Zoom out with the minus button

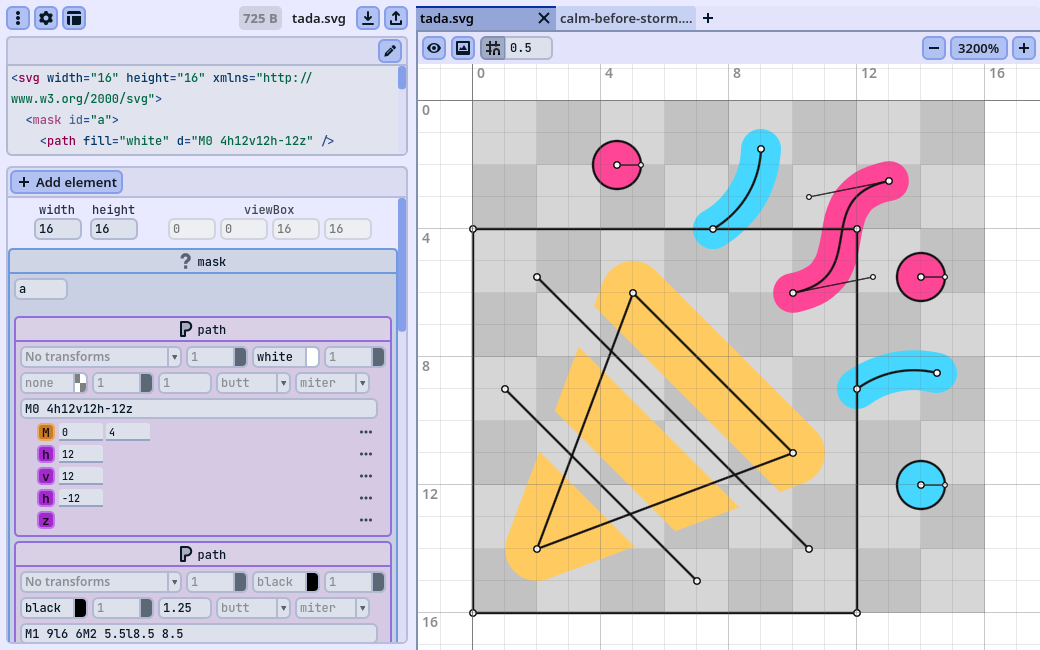point(933,48)
